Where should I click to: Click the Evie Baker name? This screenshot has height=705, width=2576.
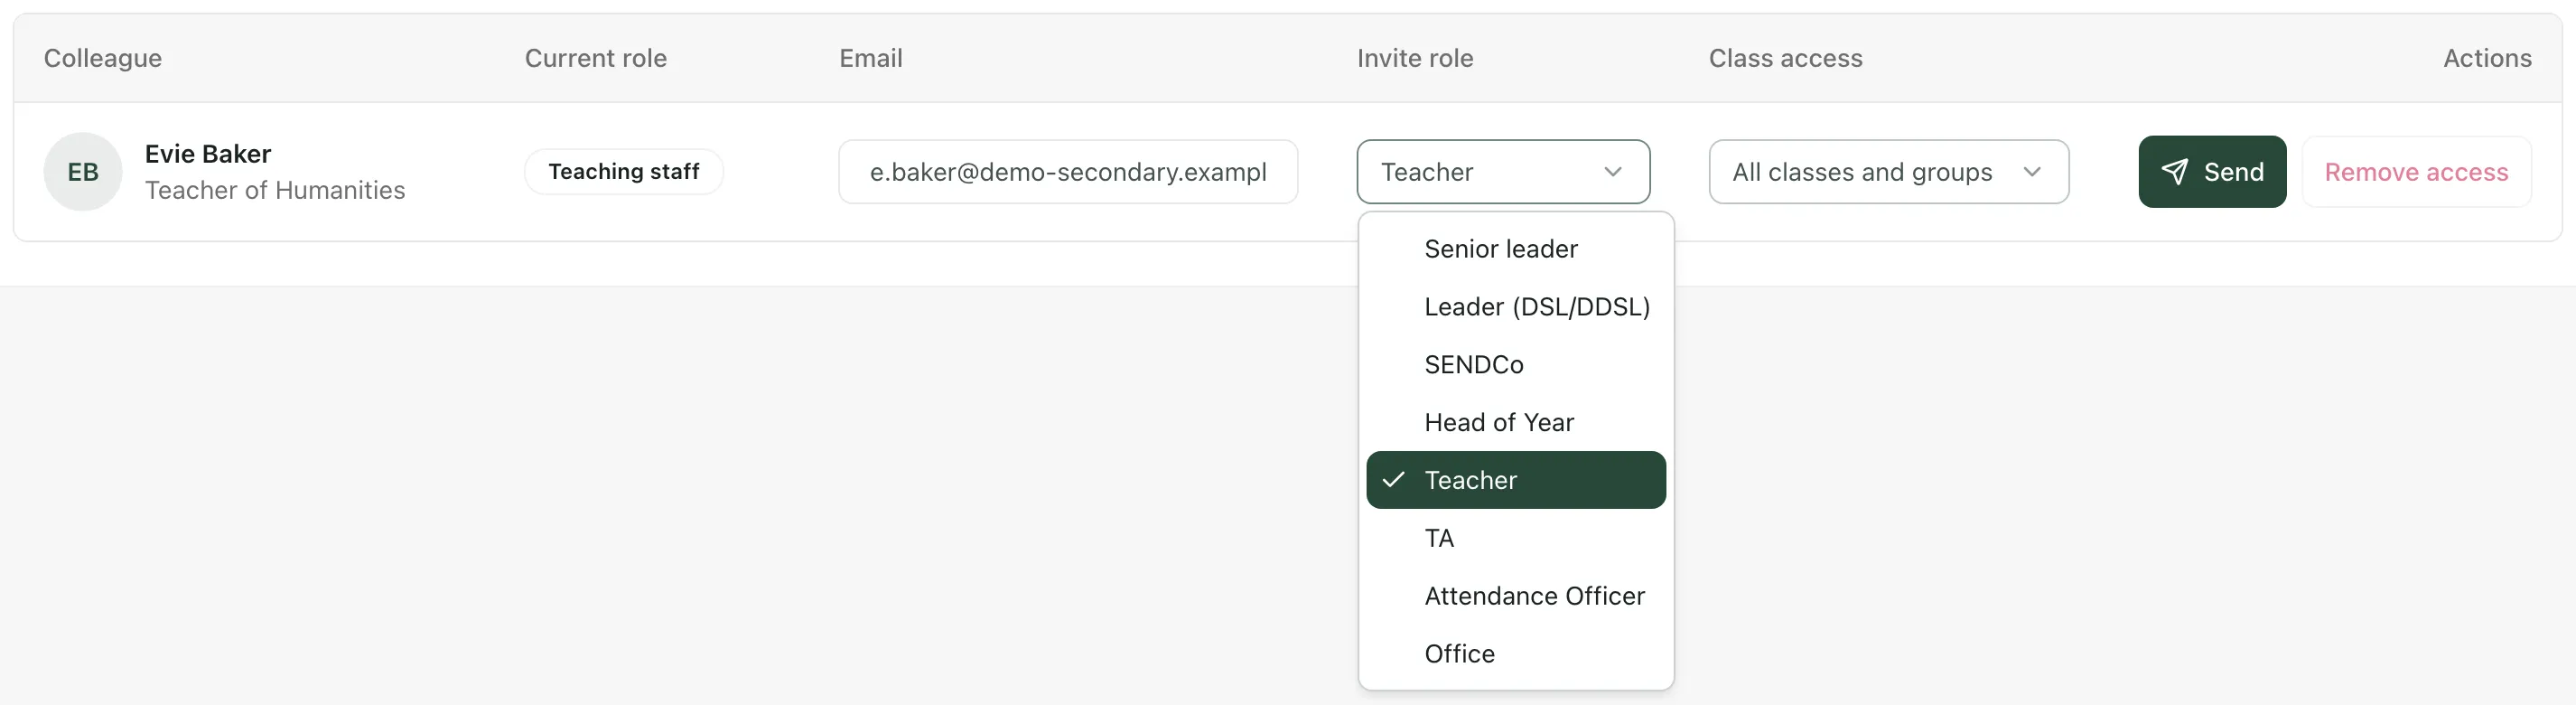pos(208,154)
